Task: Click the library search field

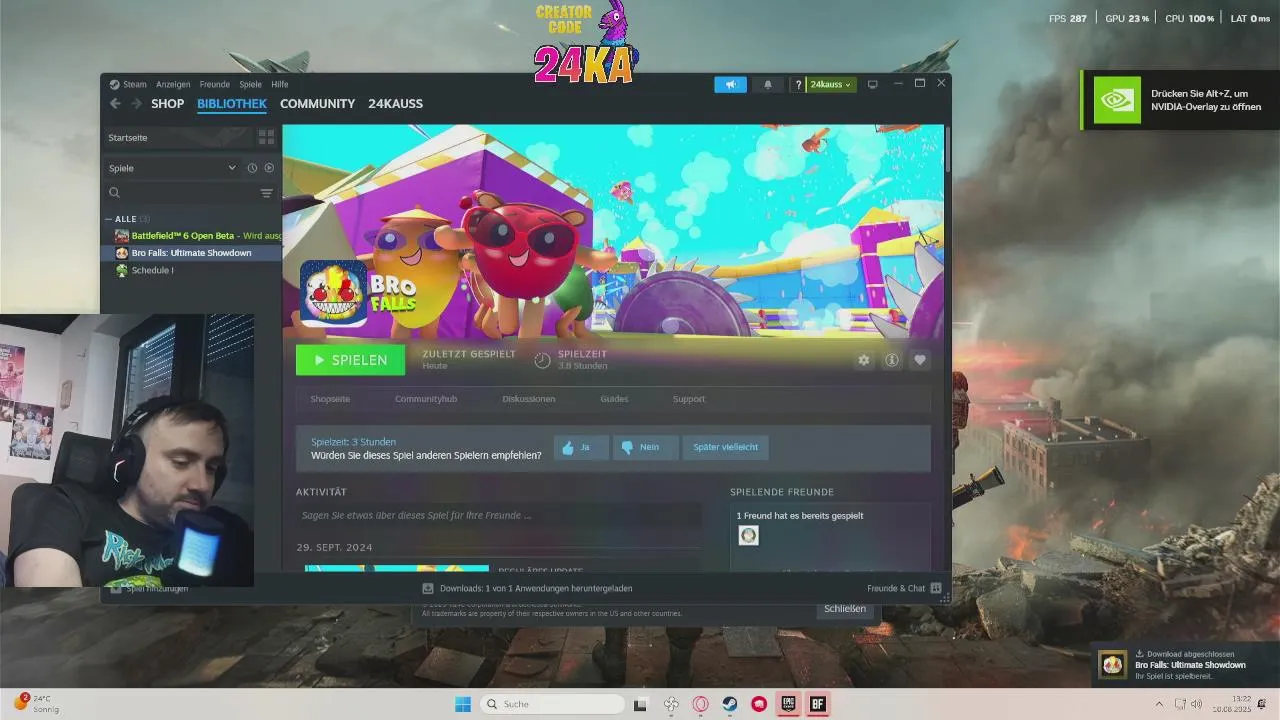Action: [180, 193]
